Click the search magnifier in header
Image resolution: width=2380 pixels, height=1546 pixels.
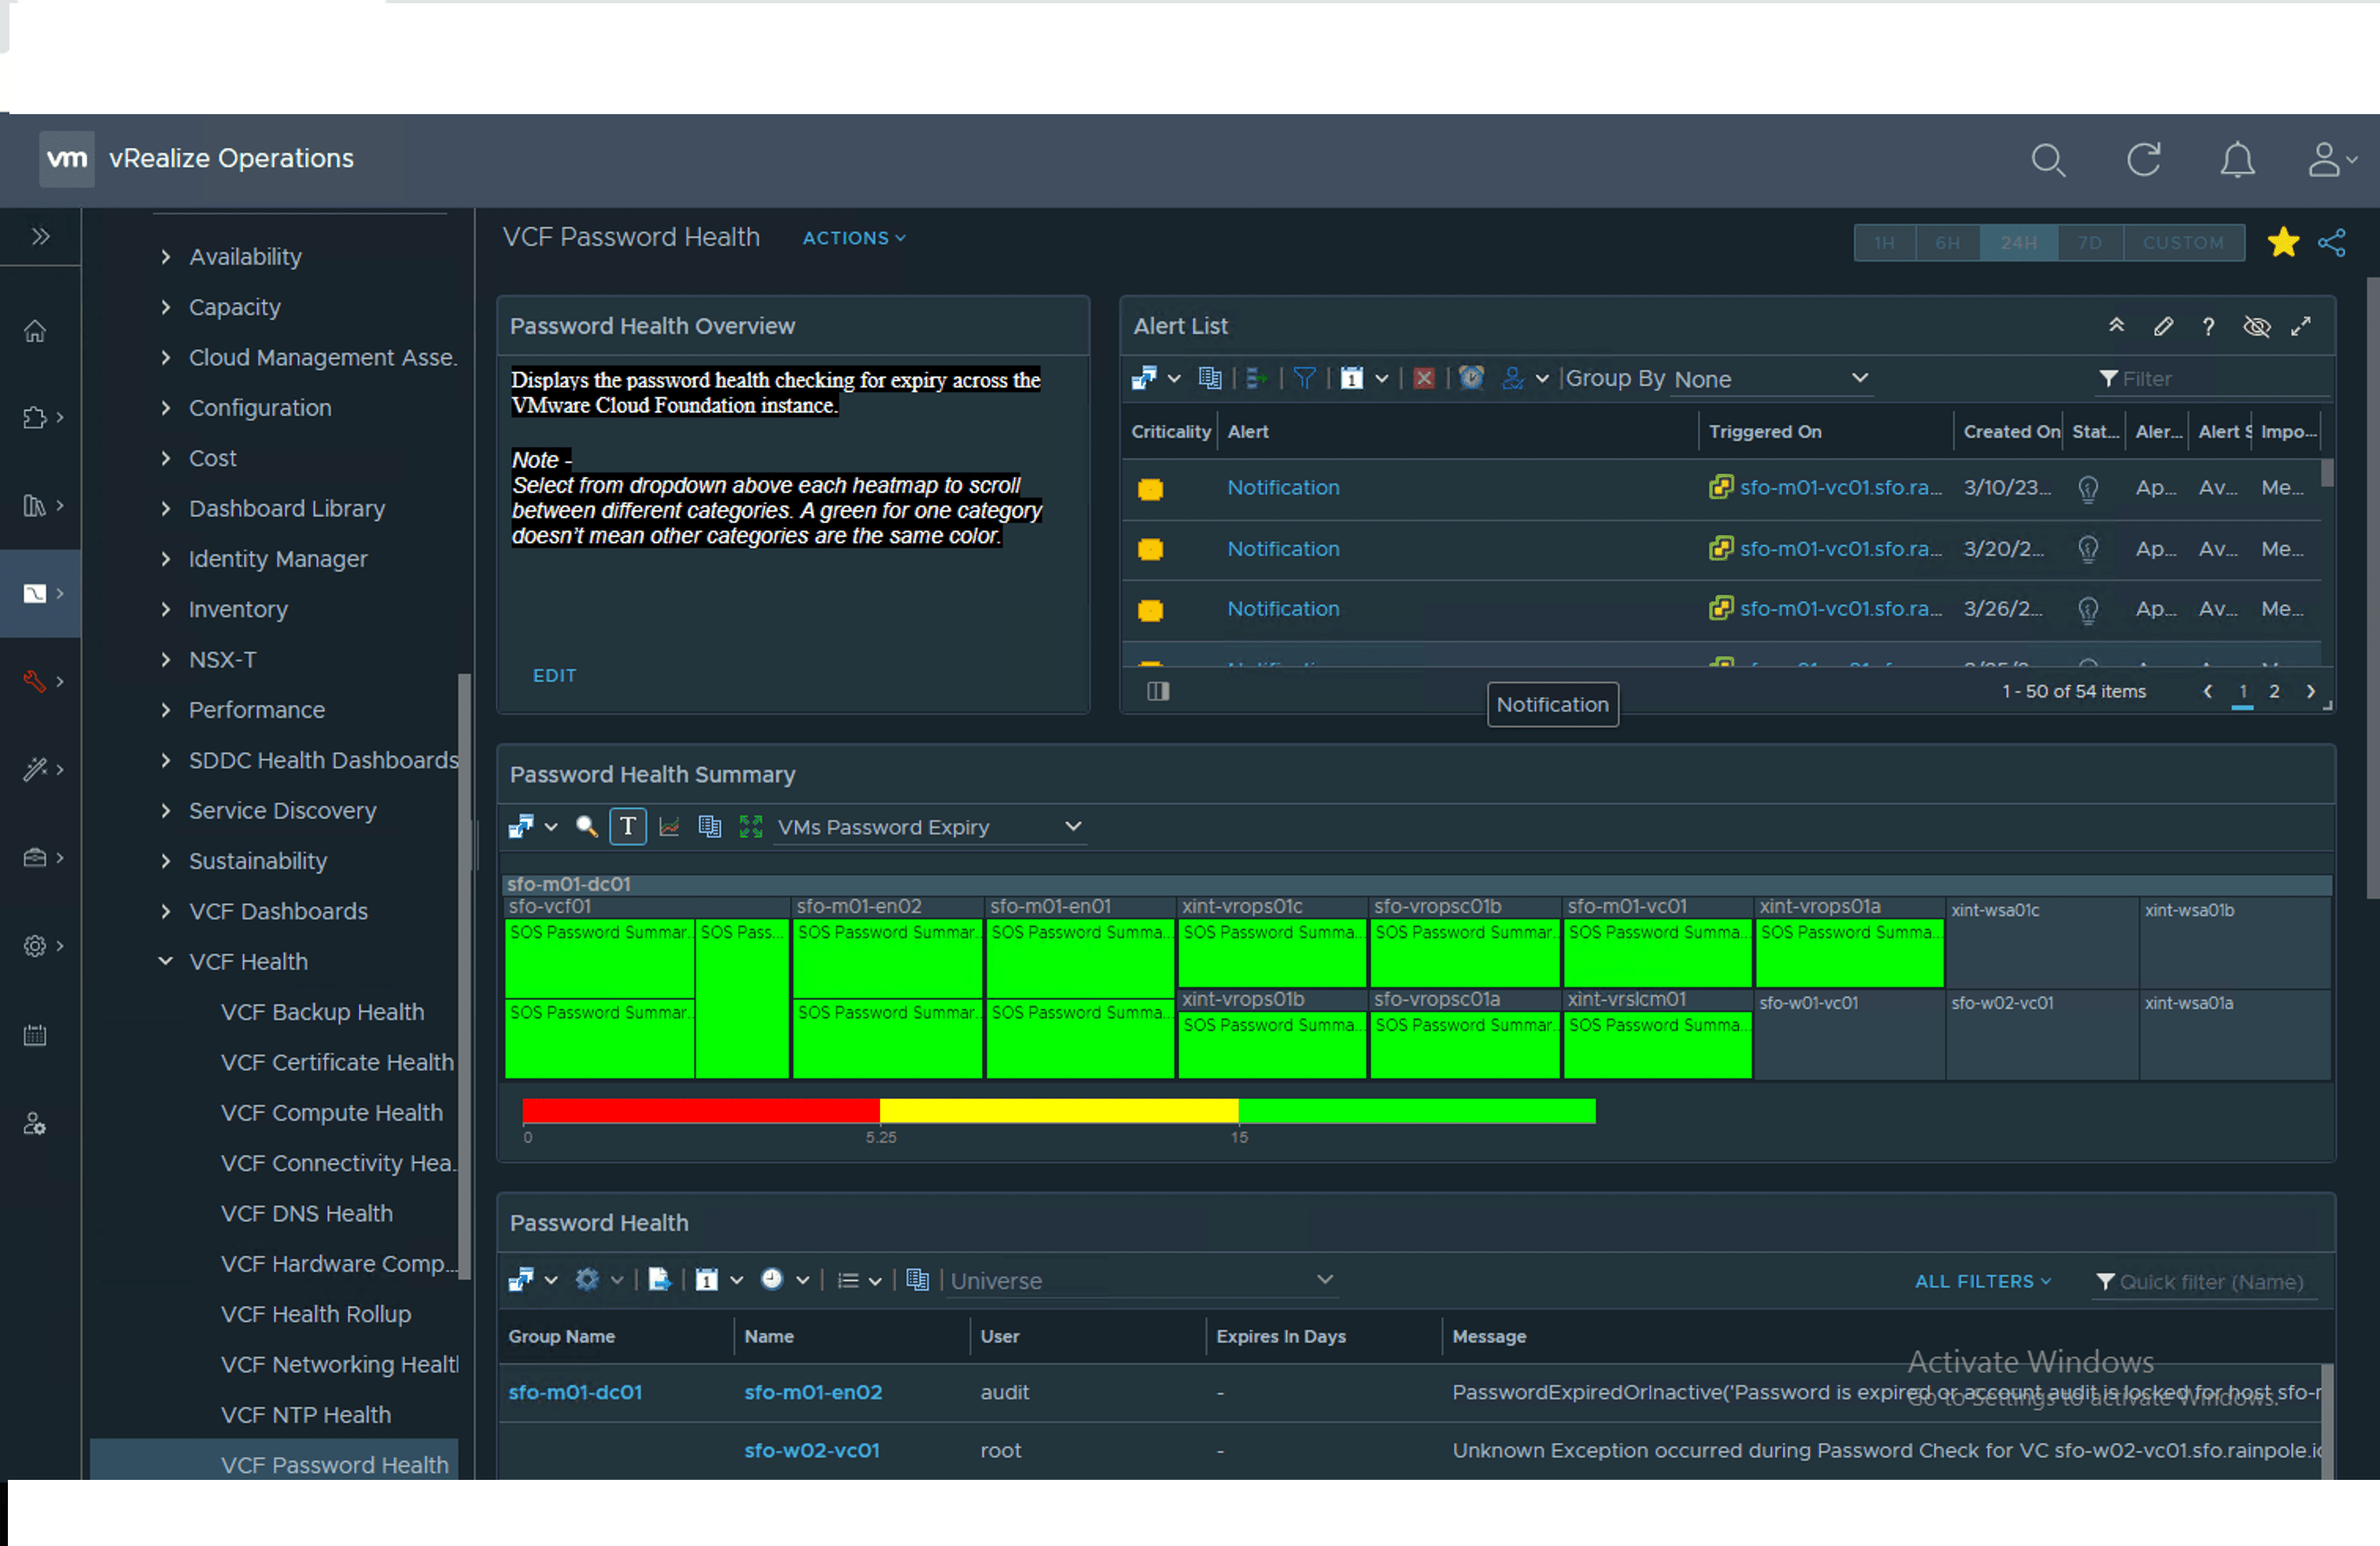[x=2047, y=160]
